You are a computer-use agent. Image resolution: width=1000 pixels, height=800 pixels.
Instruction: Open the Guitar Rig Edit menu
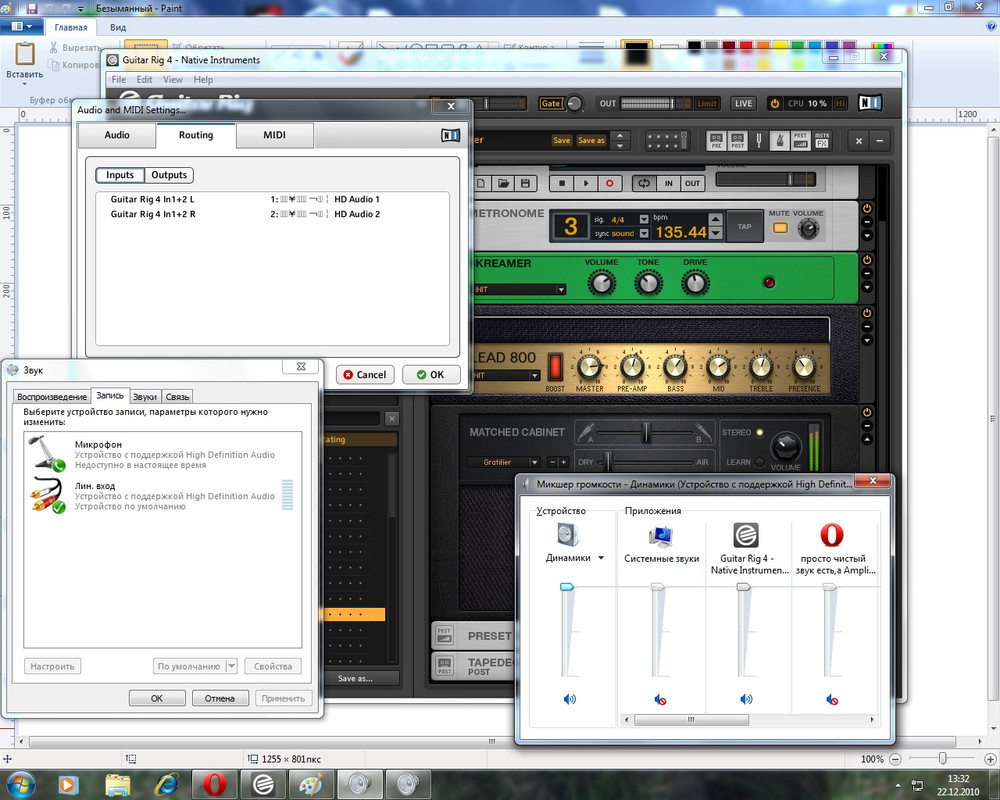tap(144, 80)
